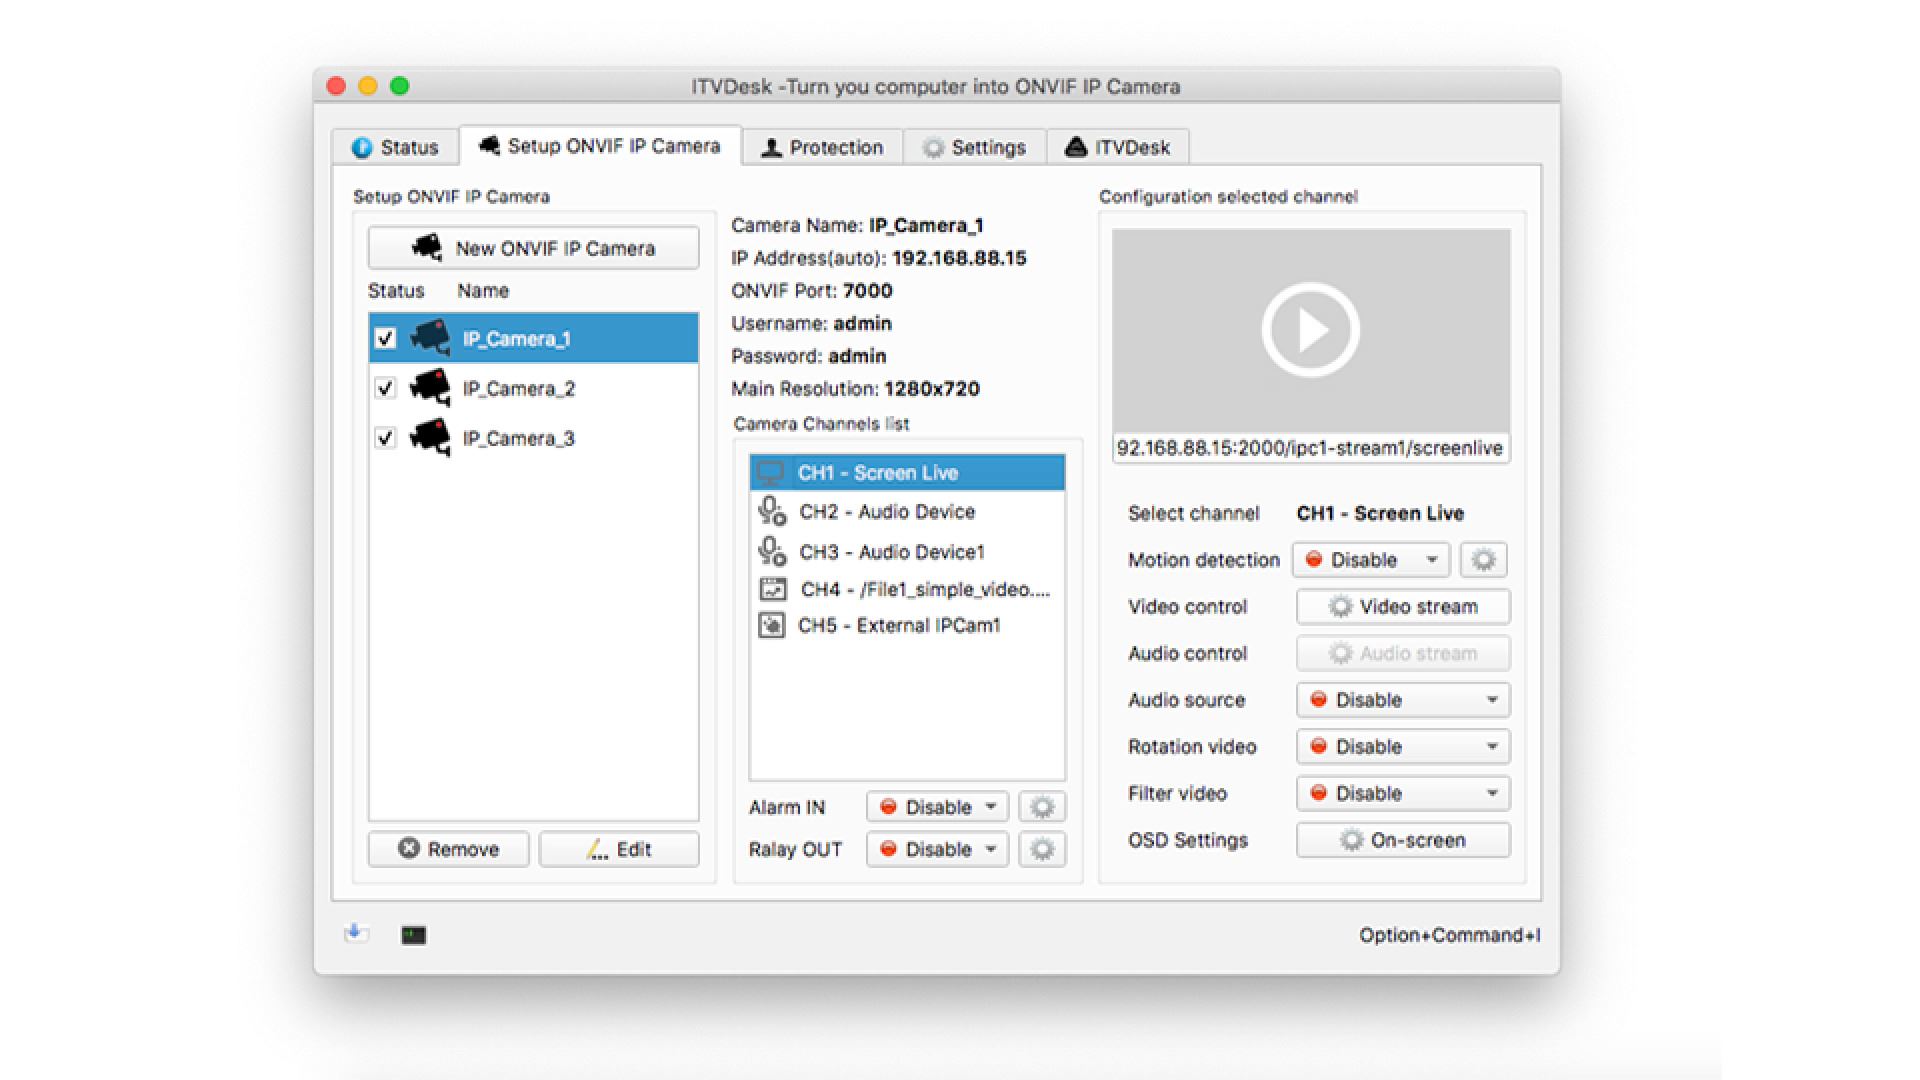The image size is (1920, 1080).
Task: Open Motion detection gear settings
Action: coord(1483,559)
